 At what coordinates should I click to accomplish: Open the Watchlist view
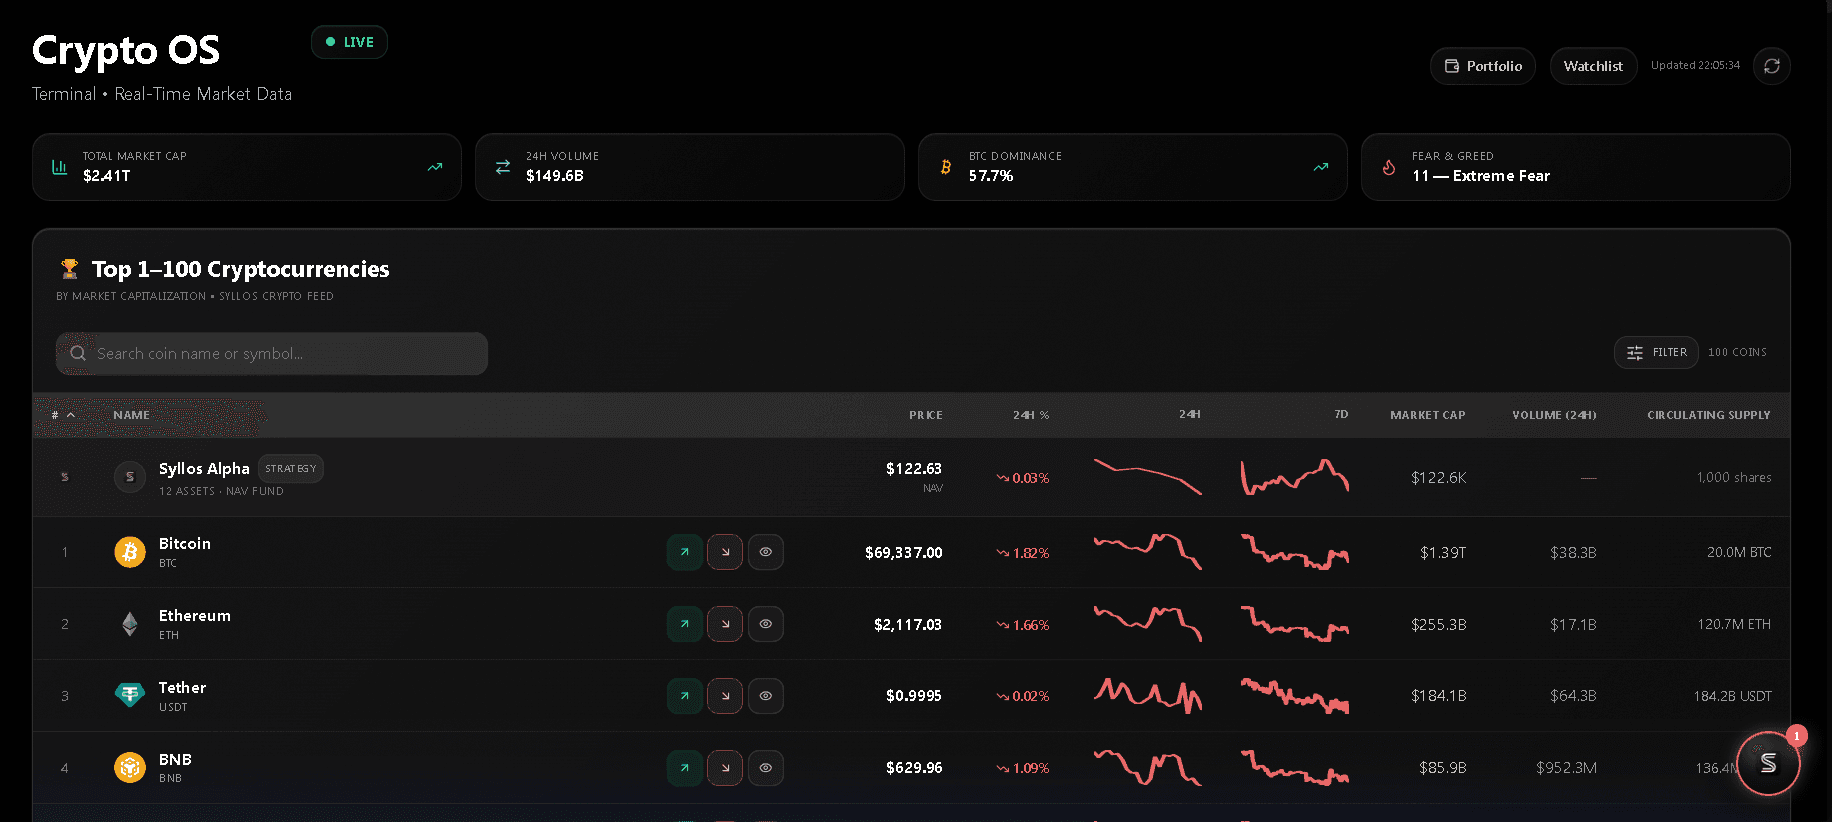tap(1594, 66)
